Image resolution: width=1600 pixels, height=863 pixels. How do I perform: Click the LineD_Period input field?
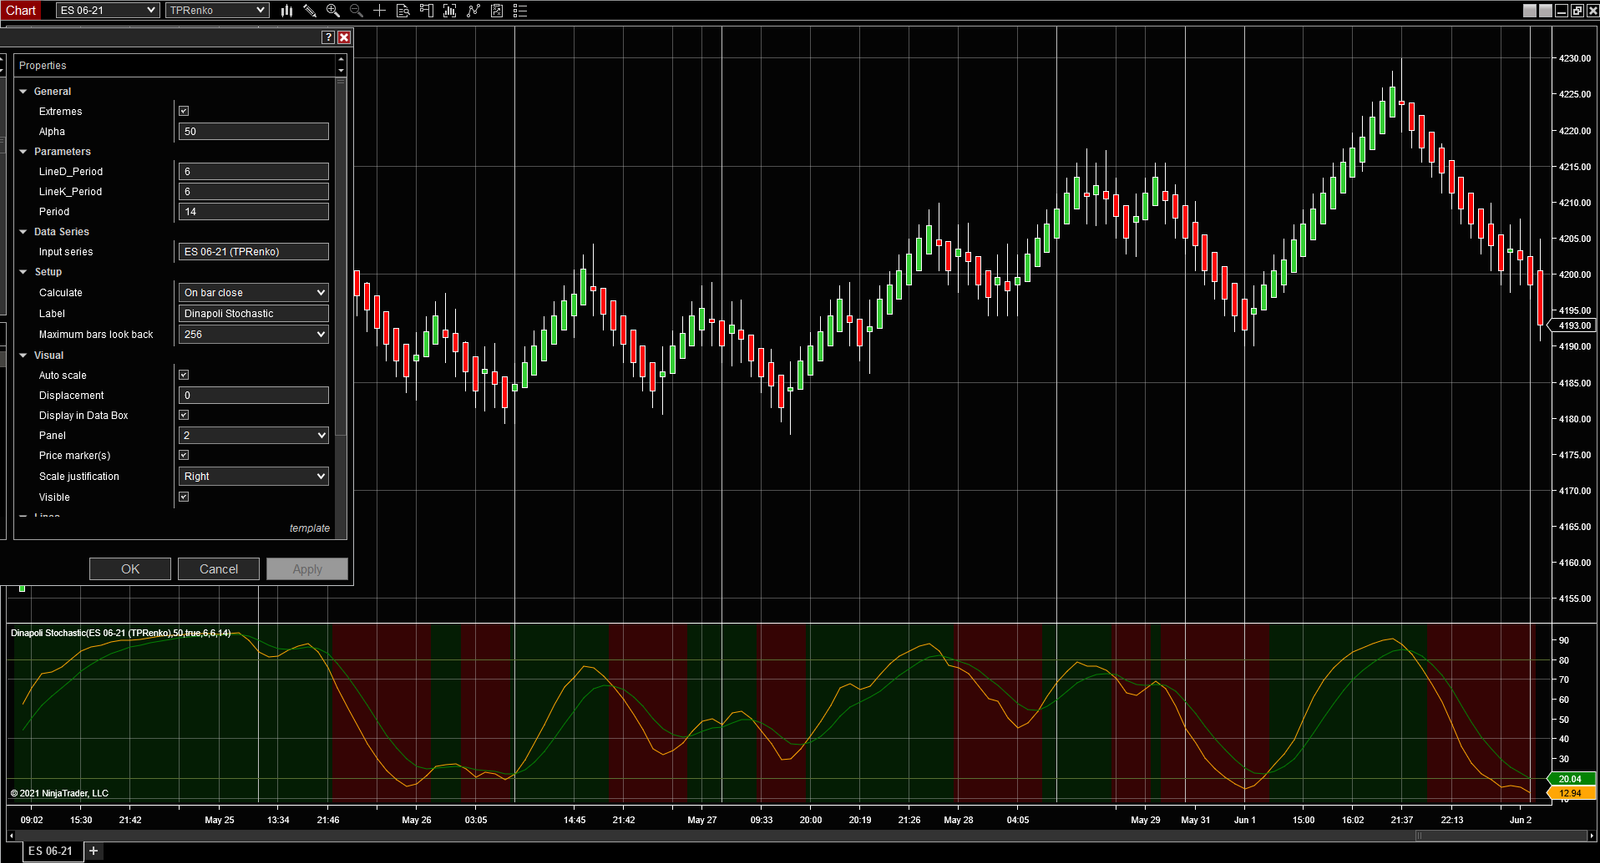tap(254, 171)
